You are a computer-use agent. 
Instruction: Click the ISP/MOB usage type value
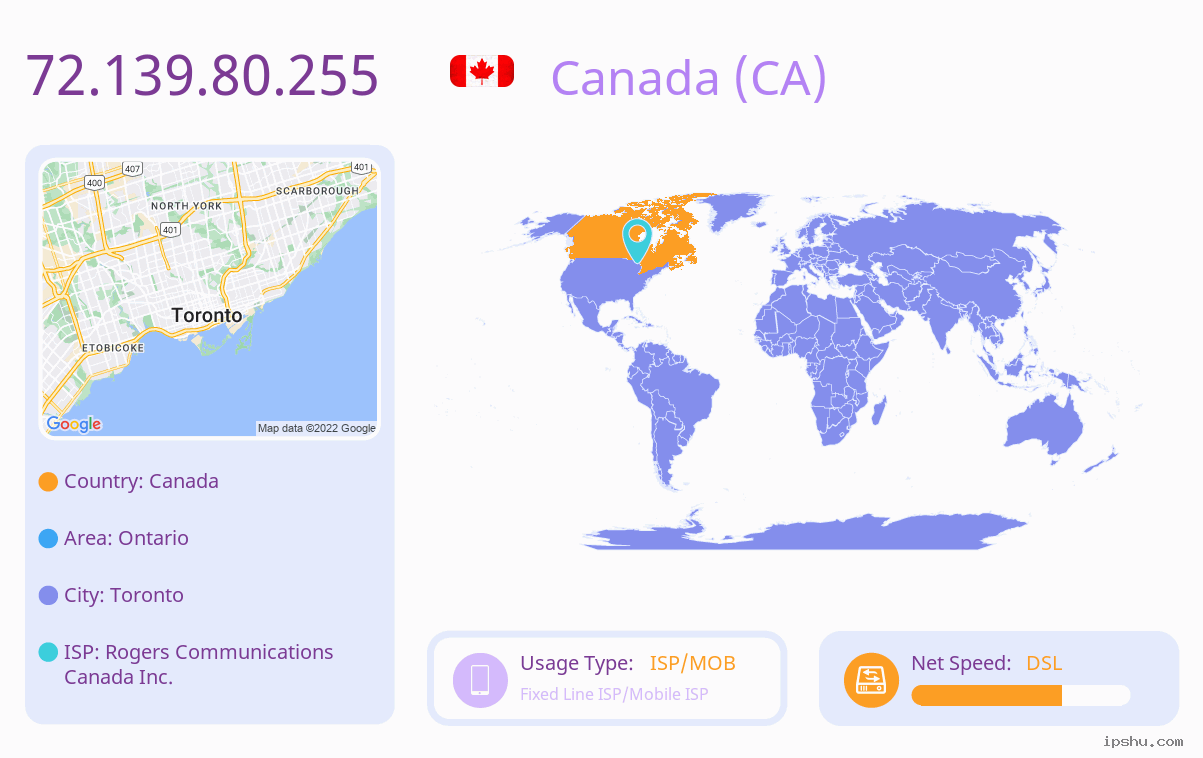pyautogui.click(x=693, y=663)
